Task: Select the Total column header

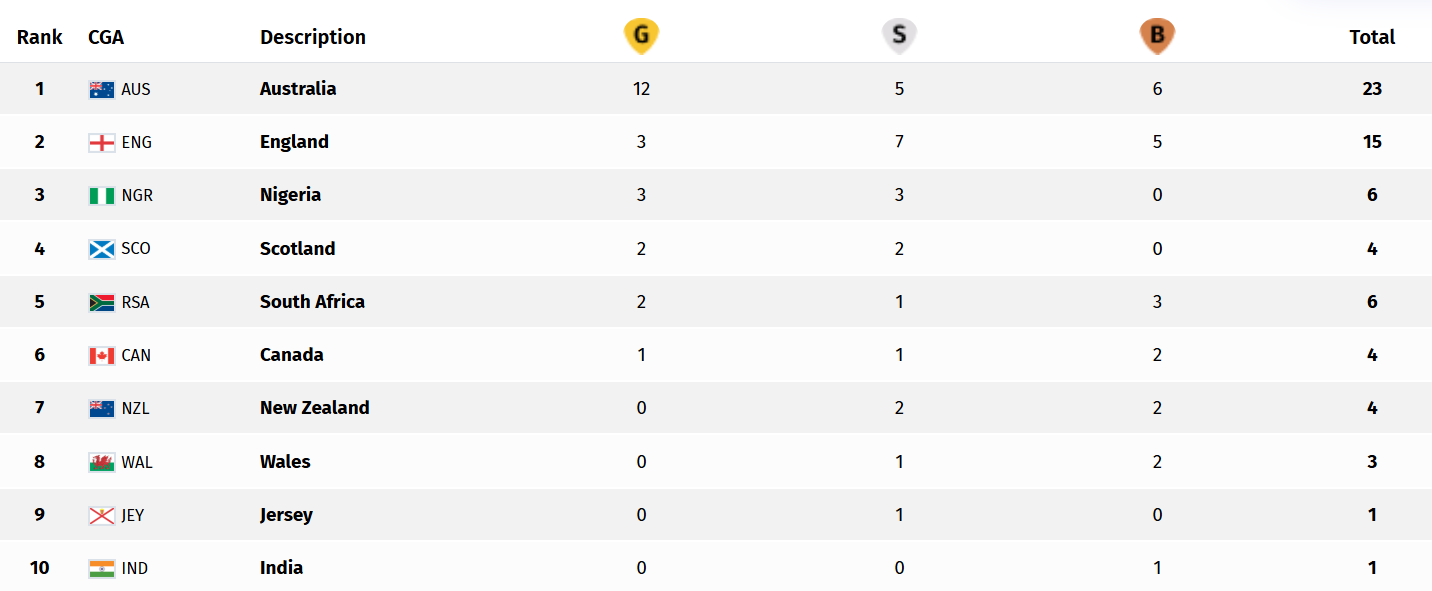Action: pos(1372,37)
